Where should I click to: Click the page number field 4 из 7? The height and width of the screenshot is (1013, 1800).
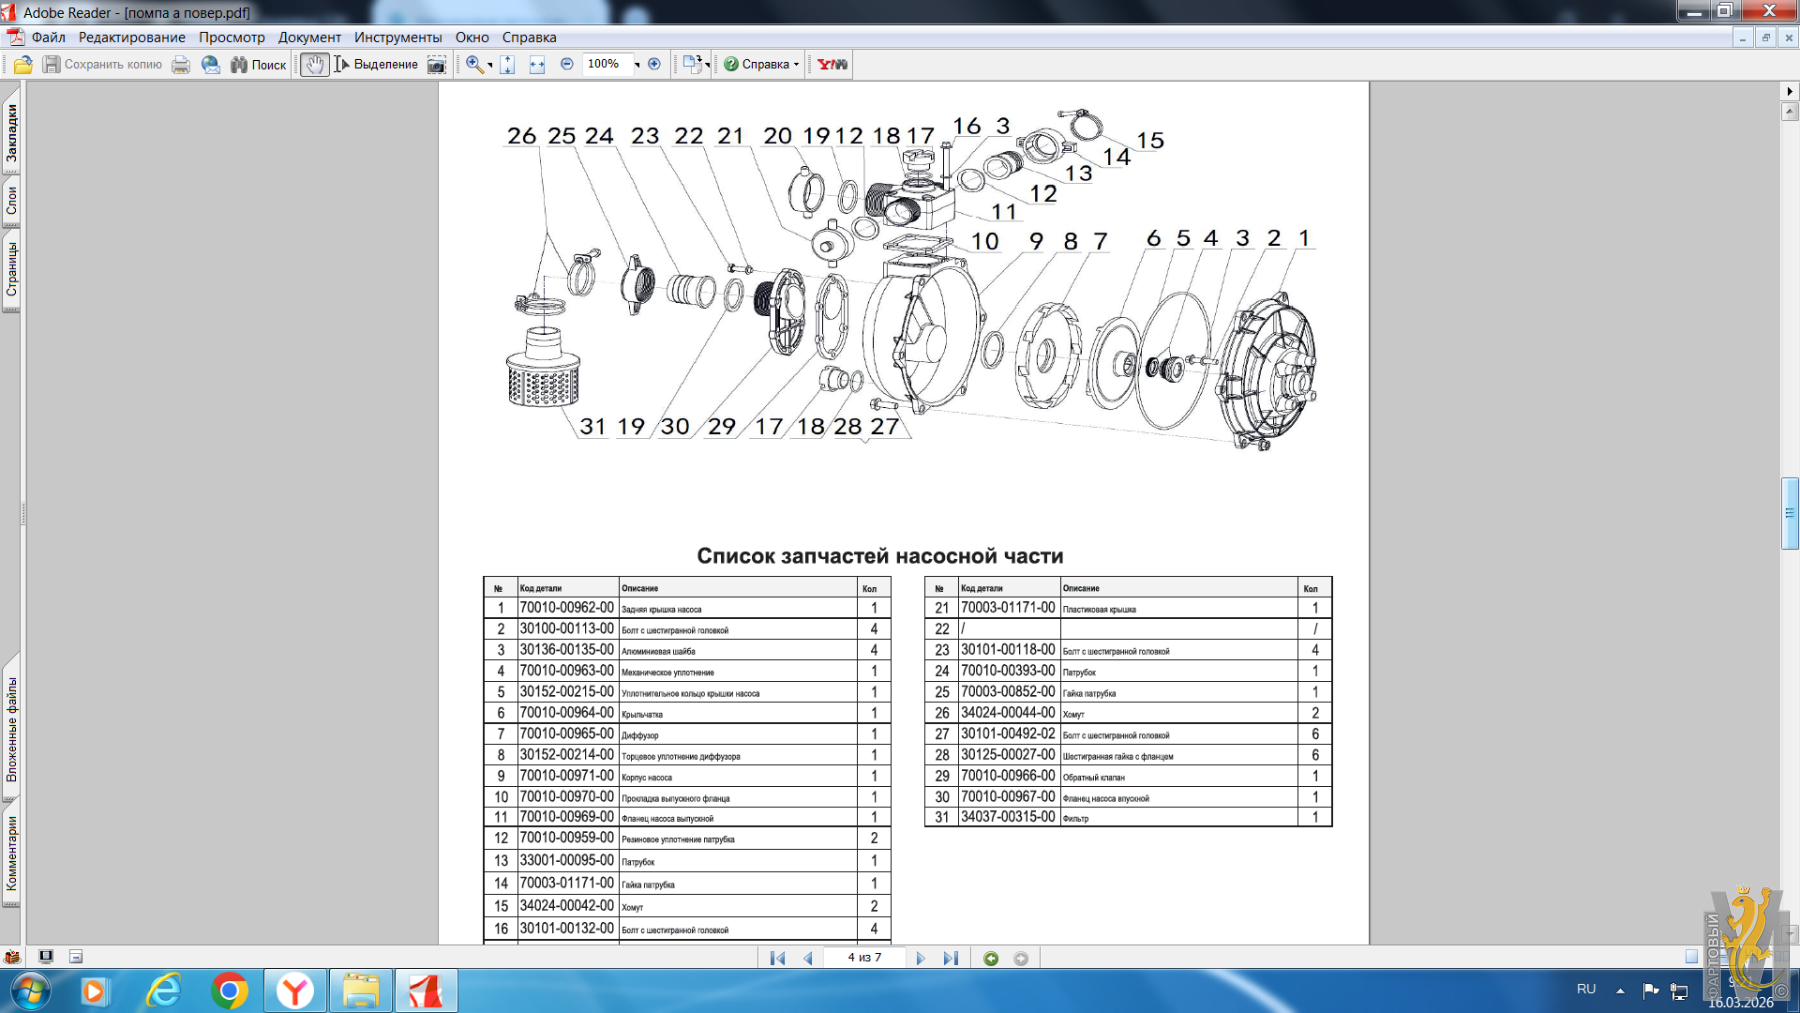click(x=865, y=958)
